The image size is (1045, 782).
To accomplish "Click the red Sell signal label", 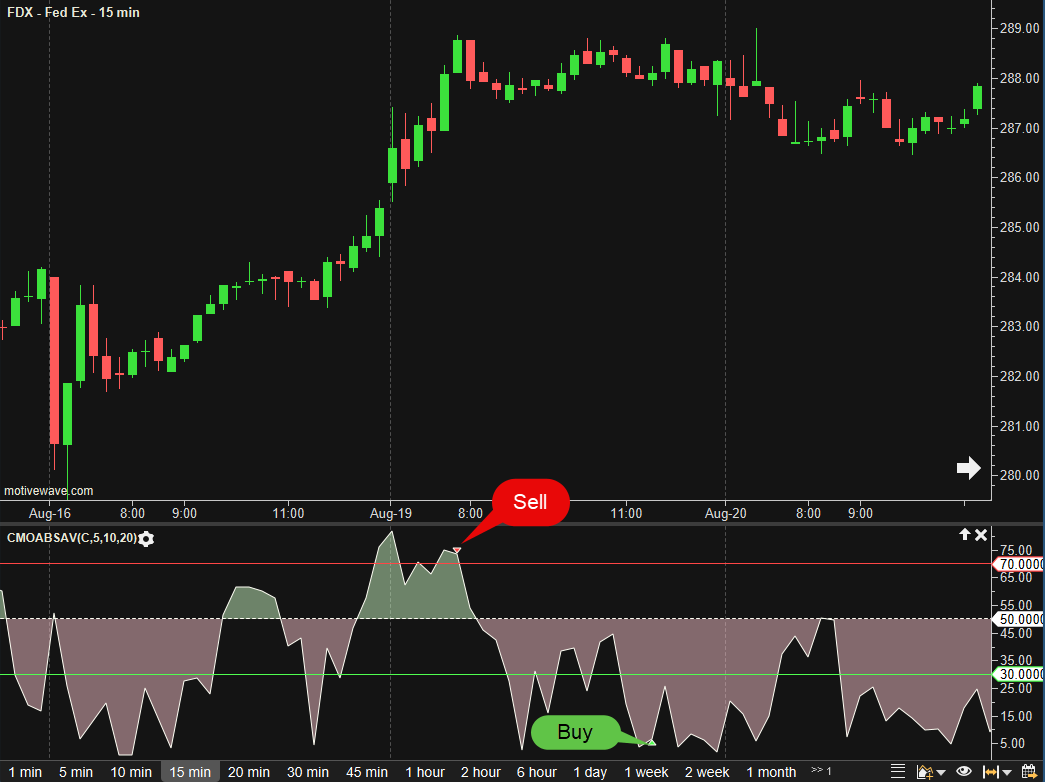I will [530, 502].
